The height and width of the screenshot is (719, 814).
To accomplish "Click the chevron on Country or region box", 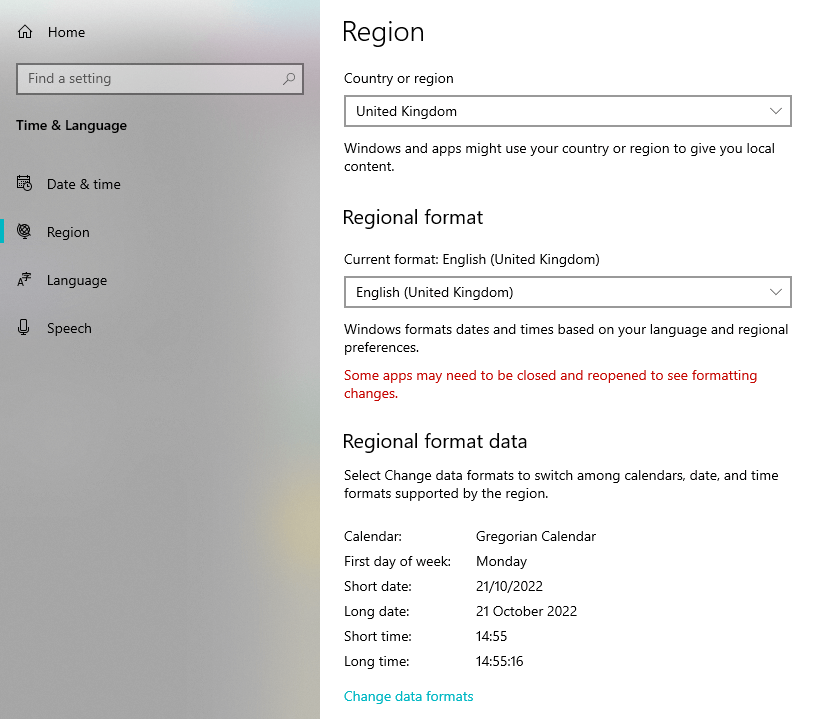I will click(x=776, y=111).
